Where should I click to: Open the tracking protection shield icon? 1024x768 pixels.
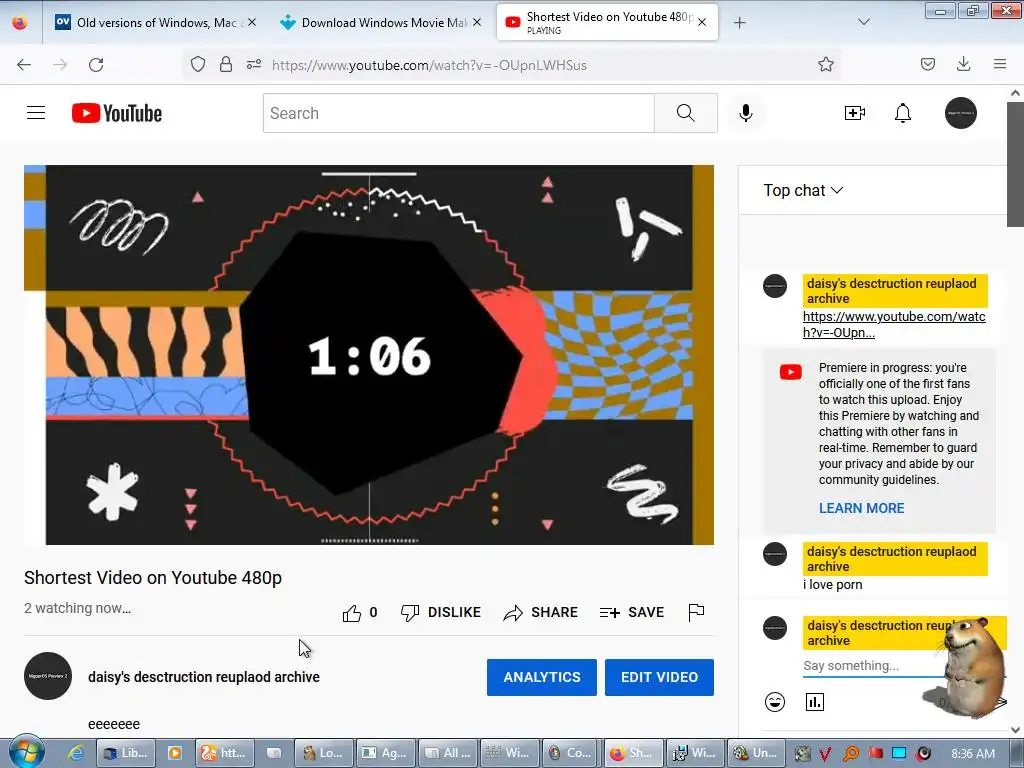point(198,64)
